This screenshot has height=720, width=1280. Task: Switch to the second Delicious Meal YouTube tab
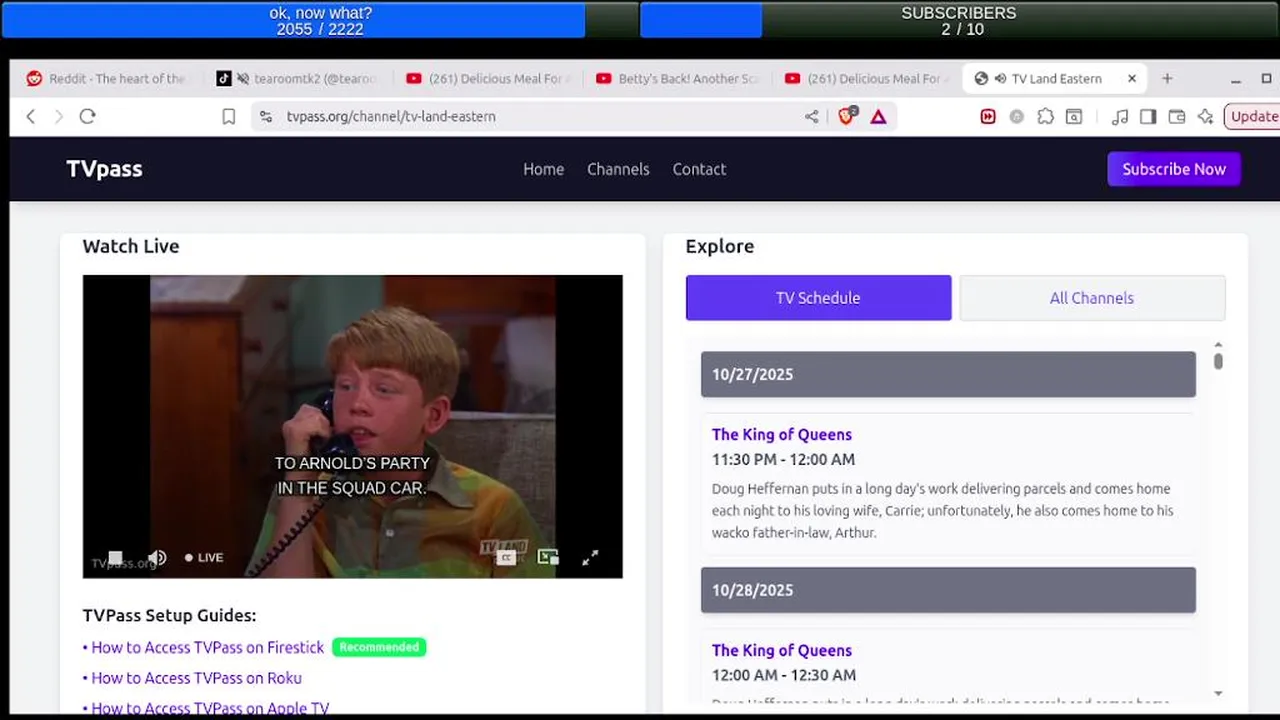pos(865,78)
